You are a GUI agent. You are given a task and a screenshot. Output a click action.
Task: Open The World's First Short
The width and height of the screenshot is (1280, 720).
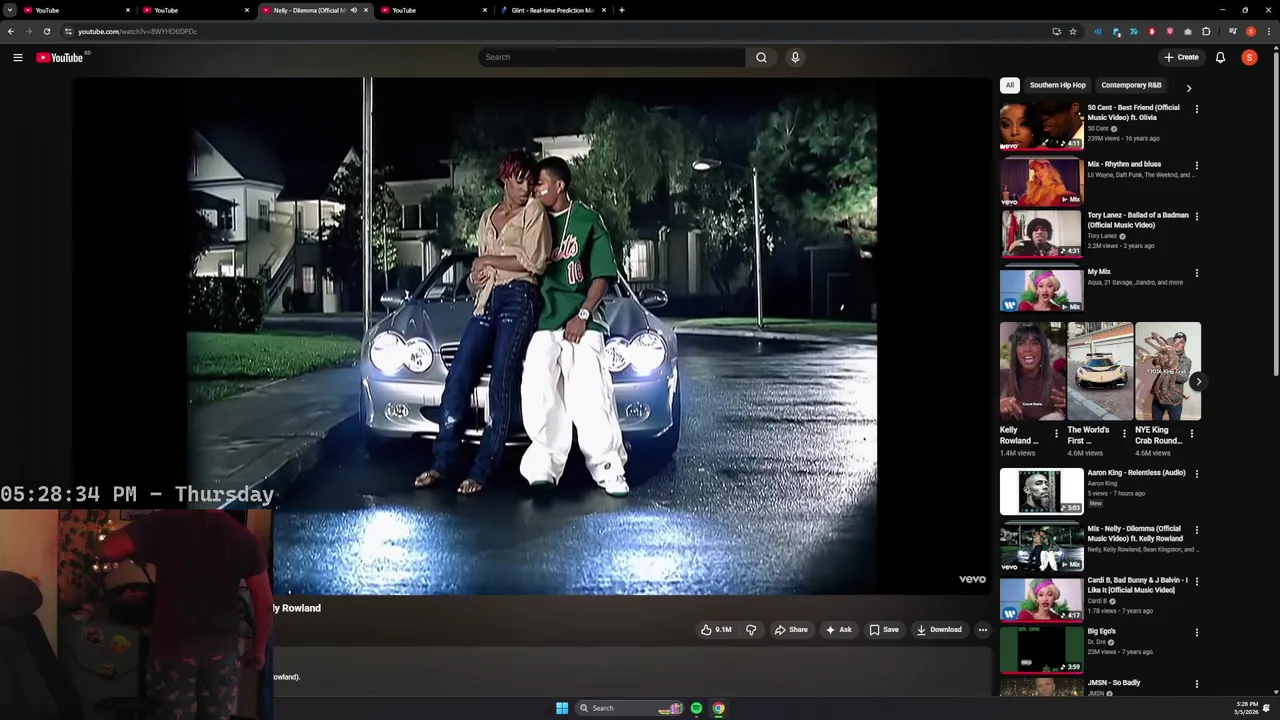(1100, 371)
